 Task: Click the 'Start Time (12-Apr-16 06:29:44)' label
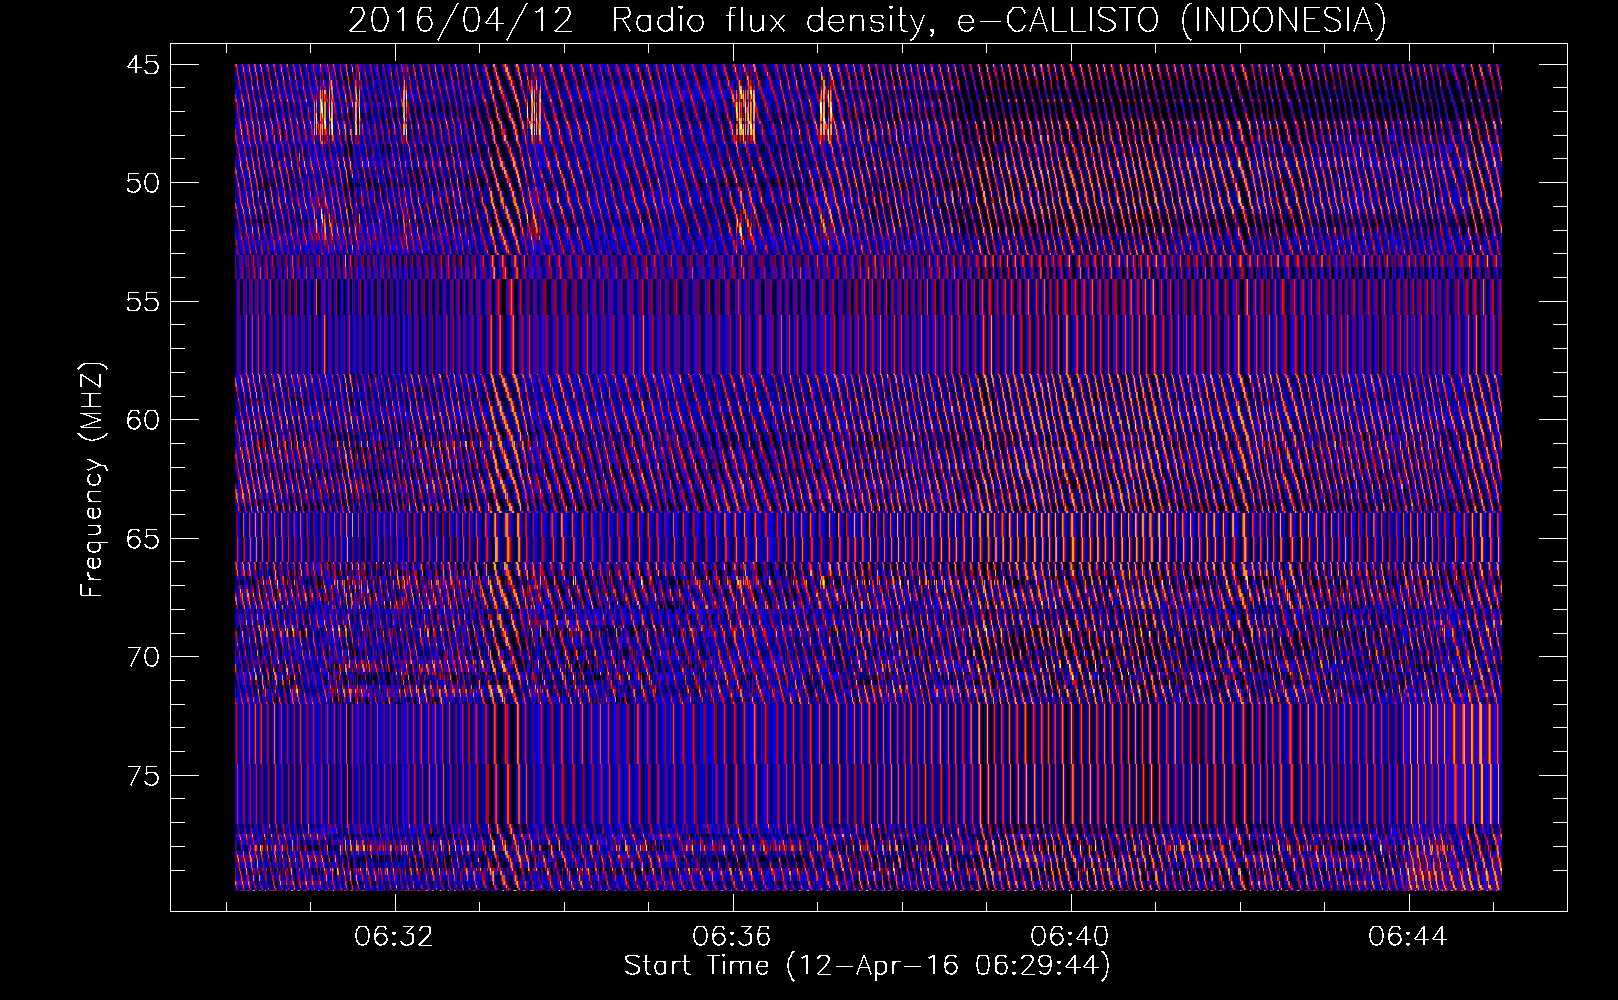(x=867, y=966)
